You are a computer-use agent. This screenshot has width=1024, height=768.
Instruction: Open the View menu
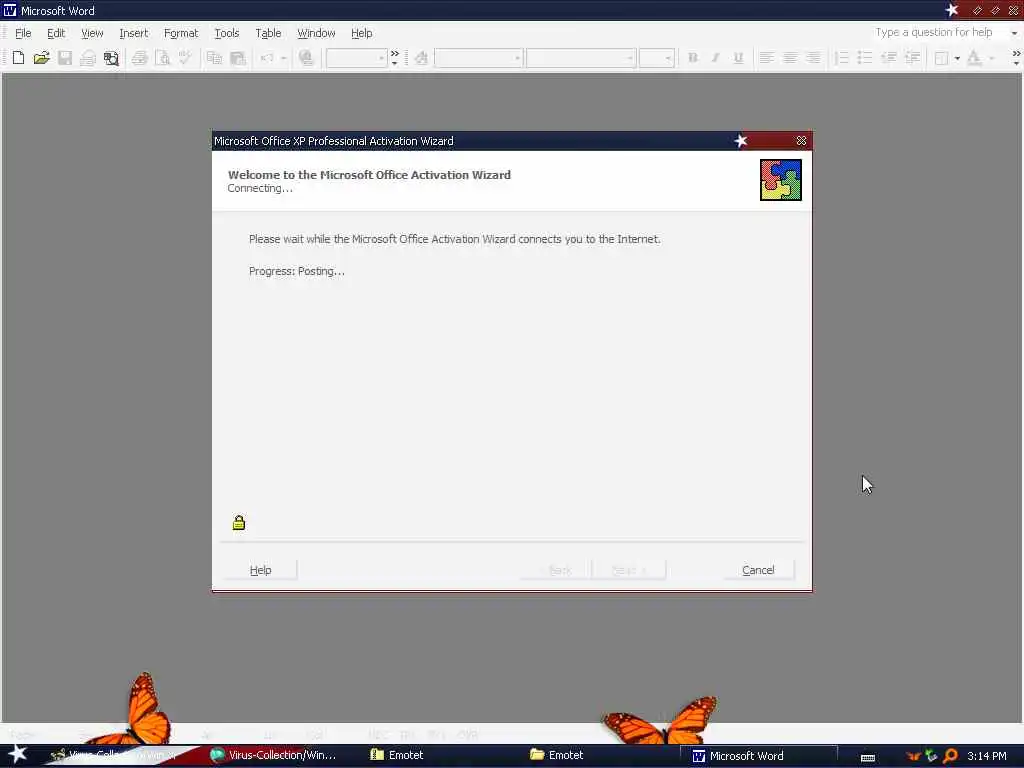tap(92, 33)
